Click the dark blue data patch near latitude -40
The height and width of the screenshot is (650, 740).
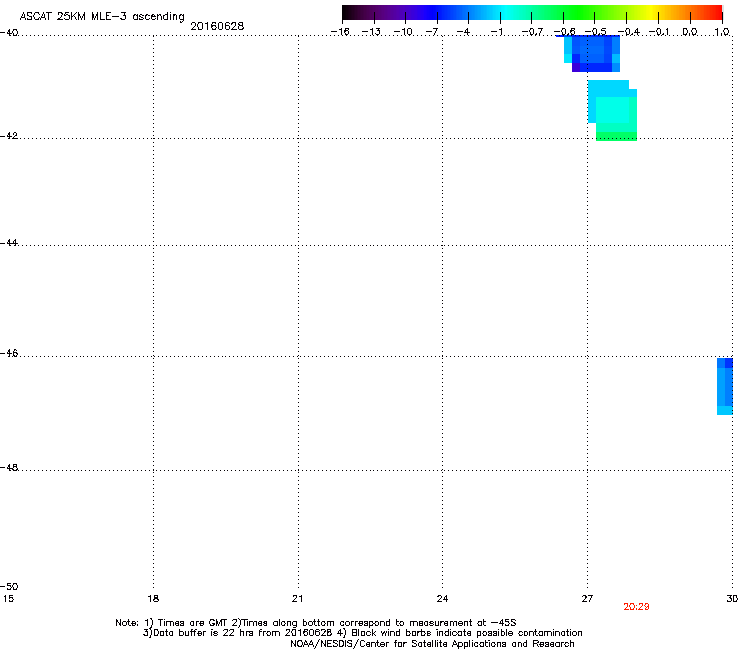[592, 54]
